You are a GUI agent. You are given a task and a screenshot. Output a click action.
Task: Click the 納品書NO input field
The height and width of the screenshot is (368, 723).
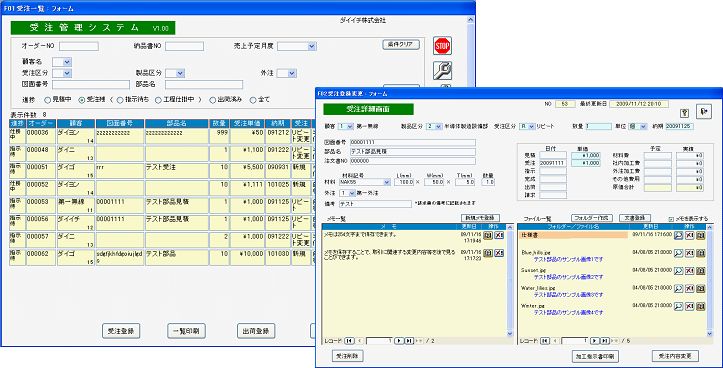184,46
